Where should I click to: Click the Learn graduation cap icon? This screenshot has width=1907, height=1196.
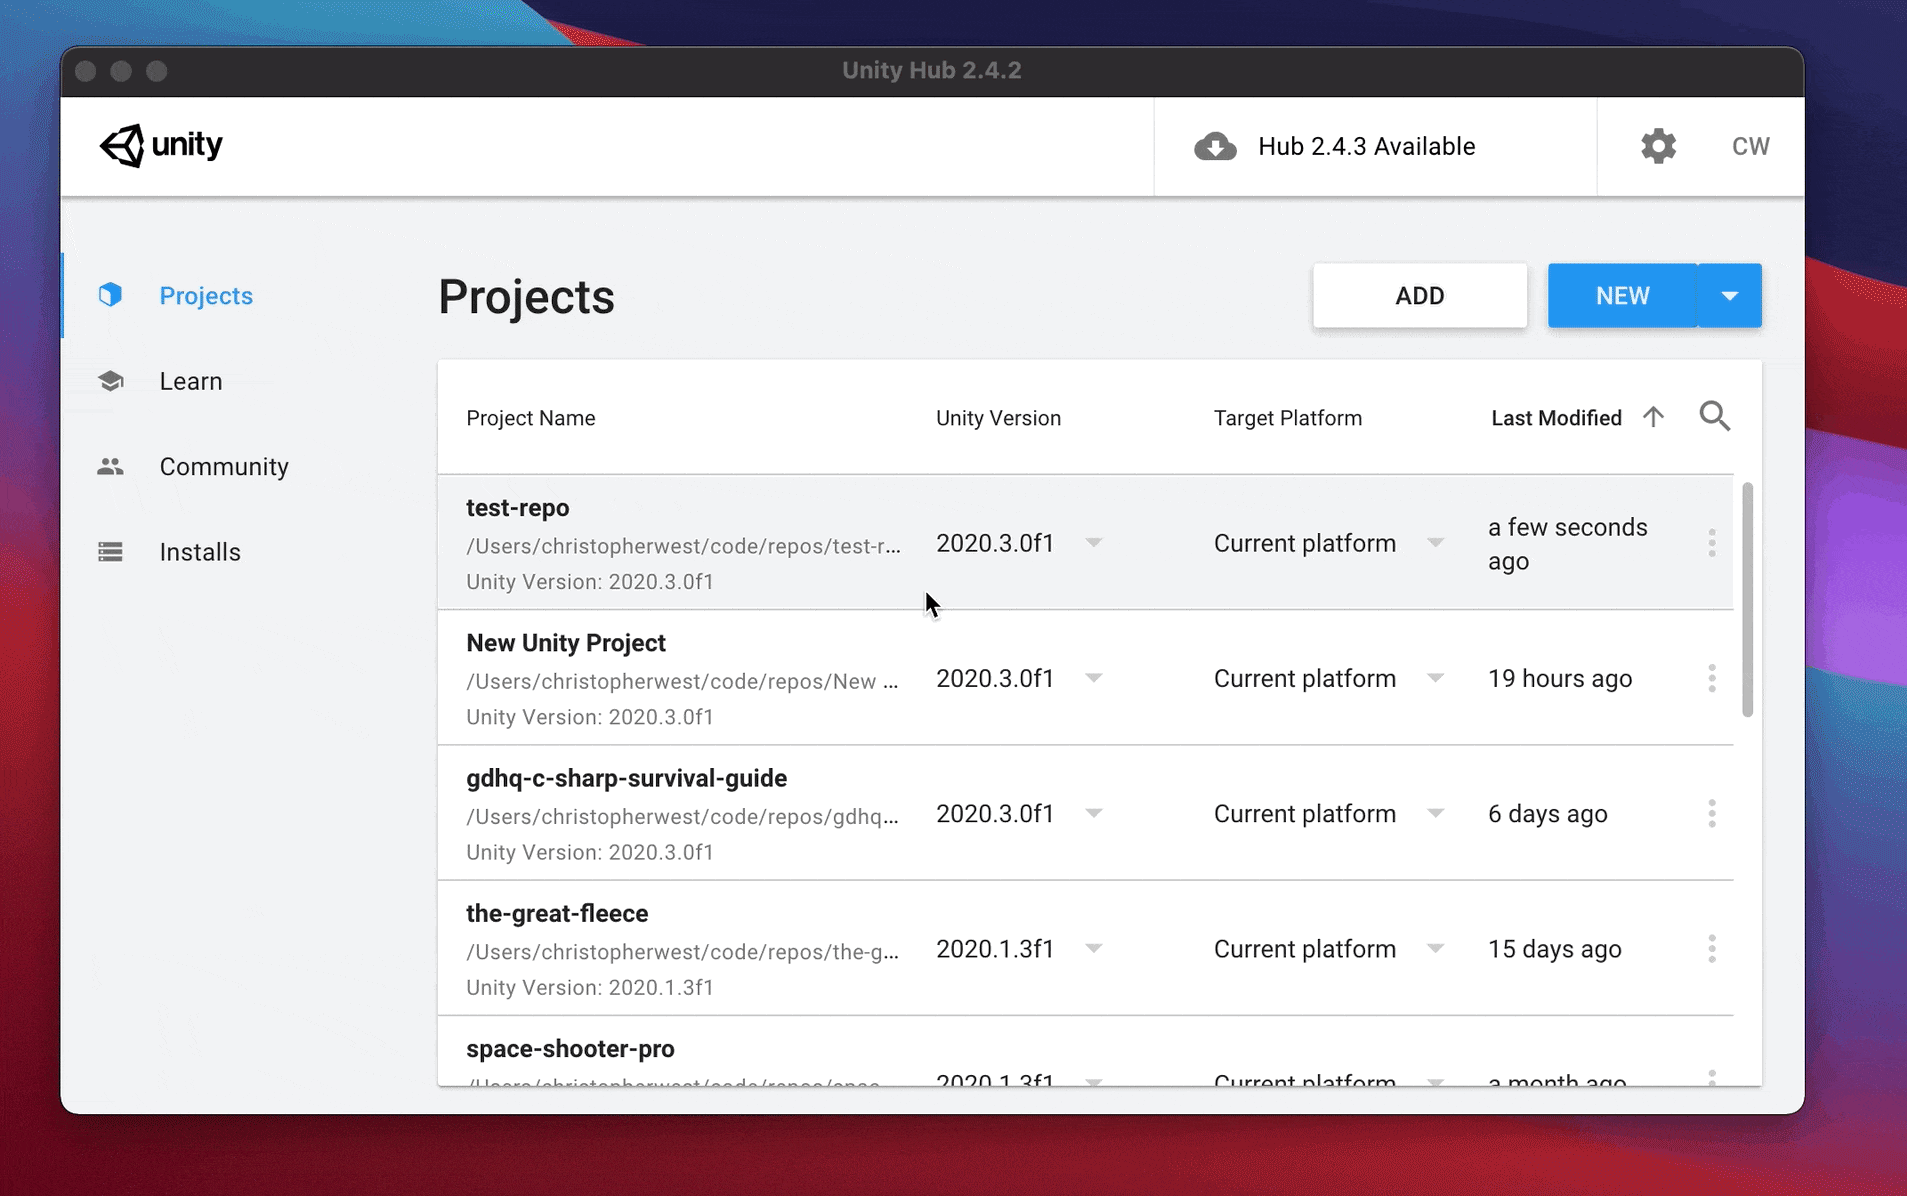pos(110,381)
